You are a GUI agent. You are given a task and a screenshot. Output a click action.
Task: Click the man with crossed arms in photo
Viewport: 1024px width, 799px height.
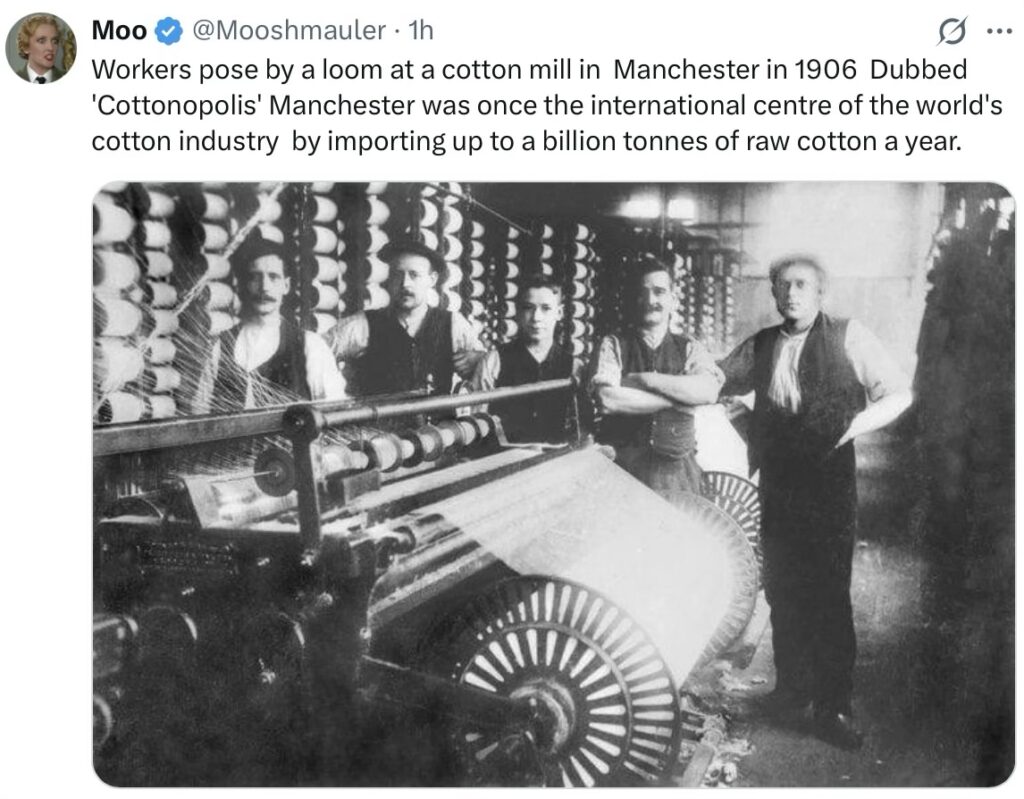pyautogui.click(x=653, y=372)
